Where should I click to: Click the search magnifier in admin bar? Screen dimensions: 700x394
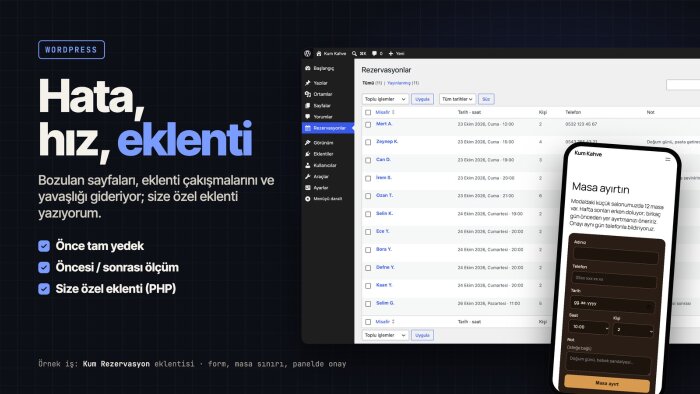tap(354, 54)
